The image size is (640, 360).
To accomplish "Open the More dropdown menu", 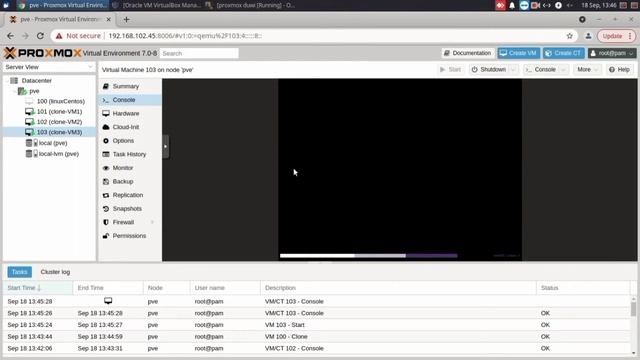I will 587,69.
